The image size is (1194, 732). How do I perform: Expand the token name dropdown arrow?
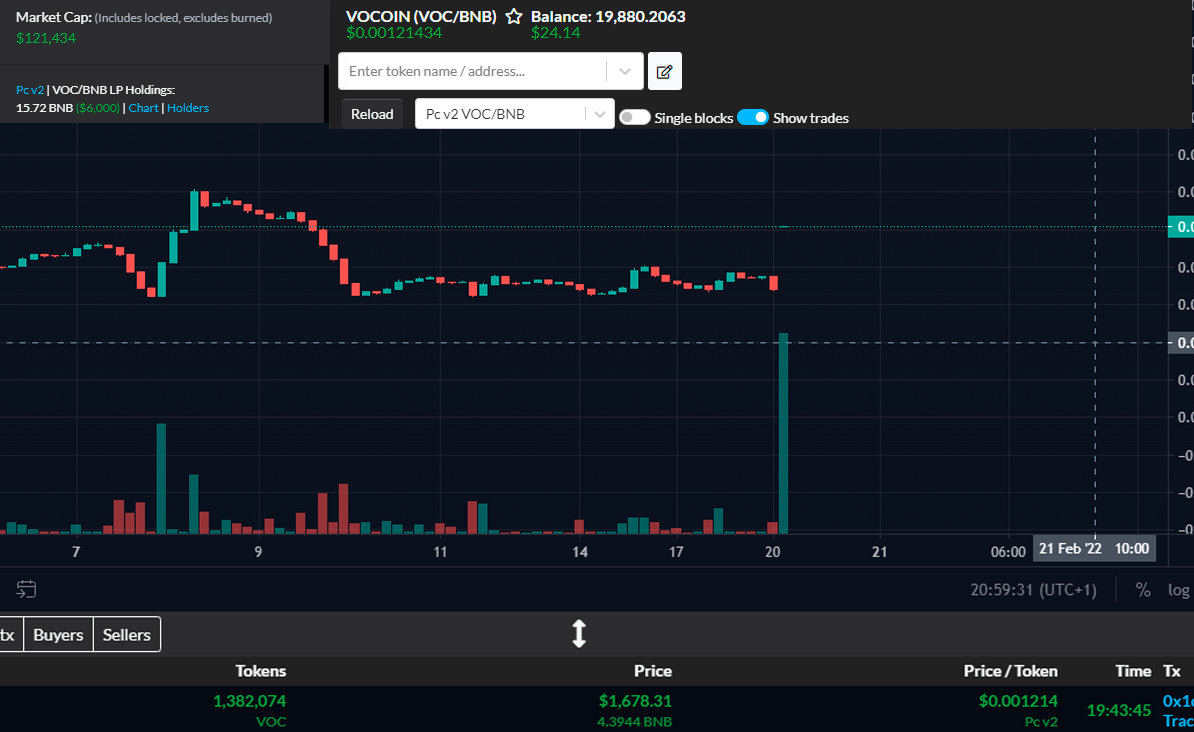pos(624,72)
